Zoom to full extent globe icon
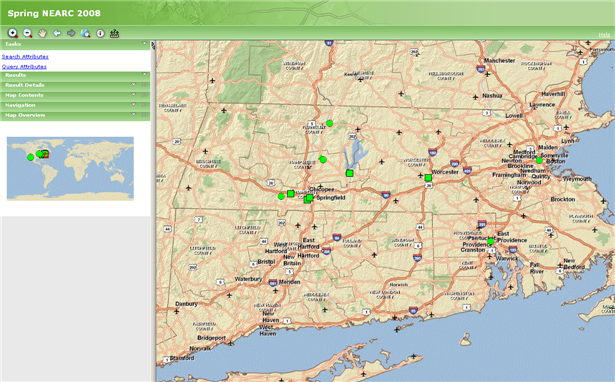615x382 pixels. [x=86, y=33]
